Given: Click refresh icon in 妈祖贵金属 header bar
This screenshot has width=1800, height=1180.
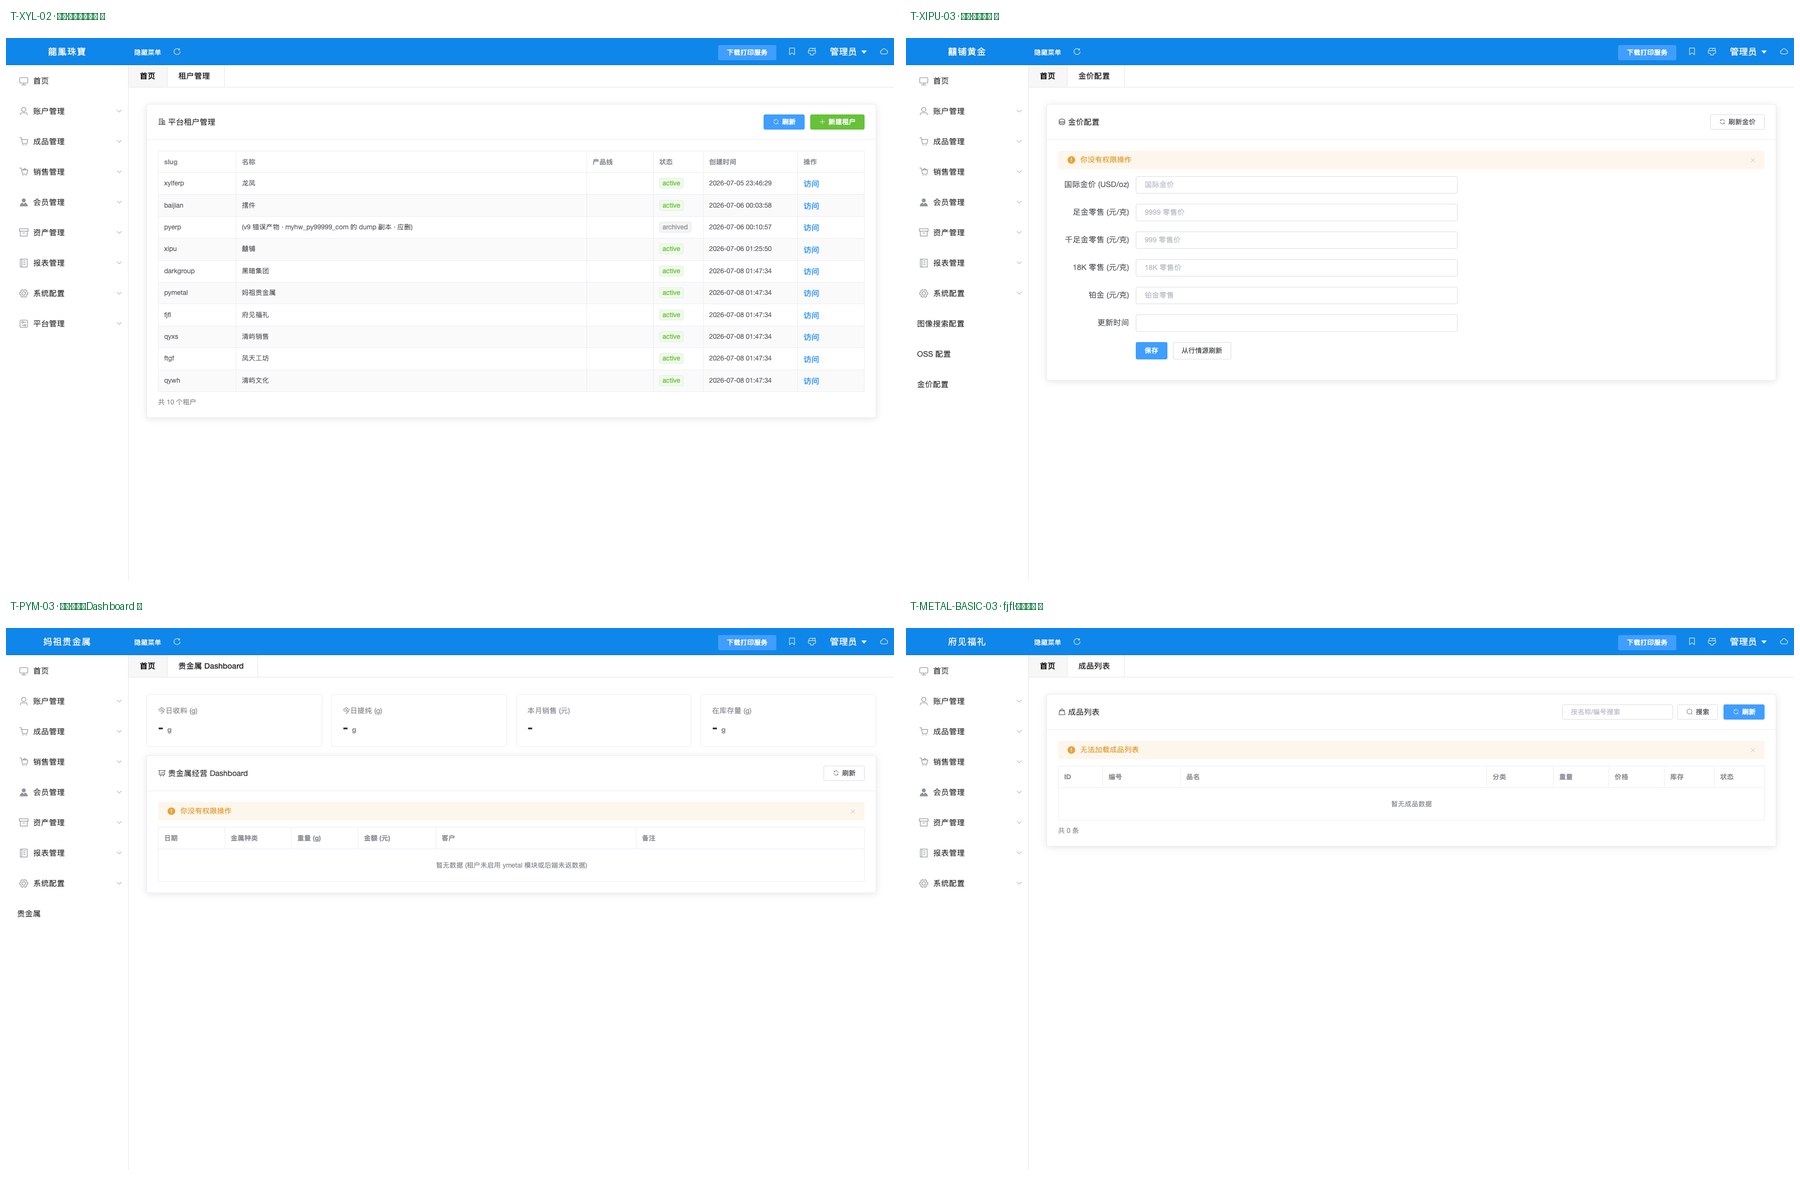Looking at the screenshot, I should point(177,642).
